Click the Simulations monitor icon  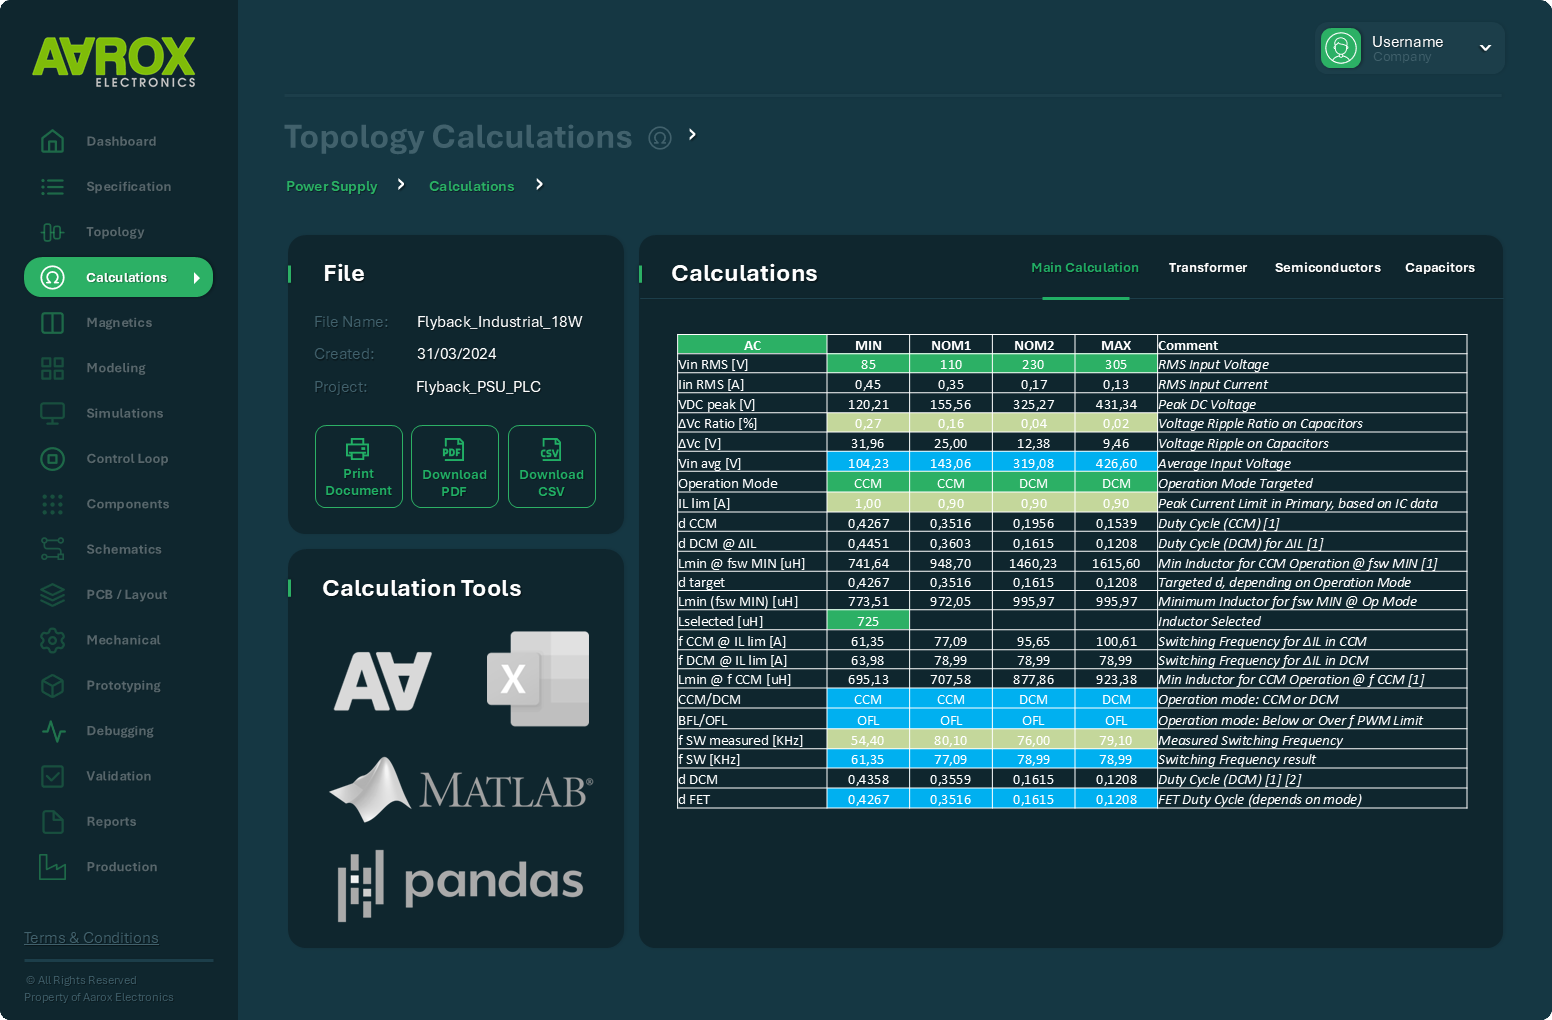point(52,413)
